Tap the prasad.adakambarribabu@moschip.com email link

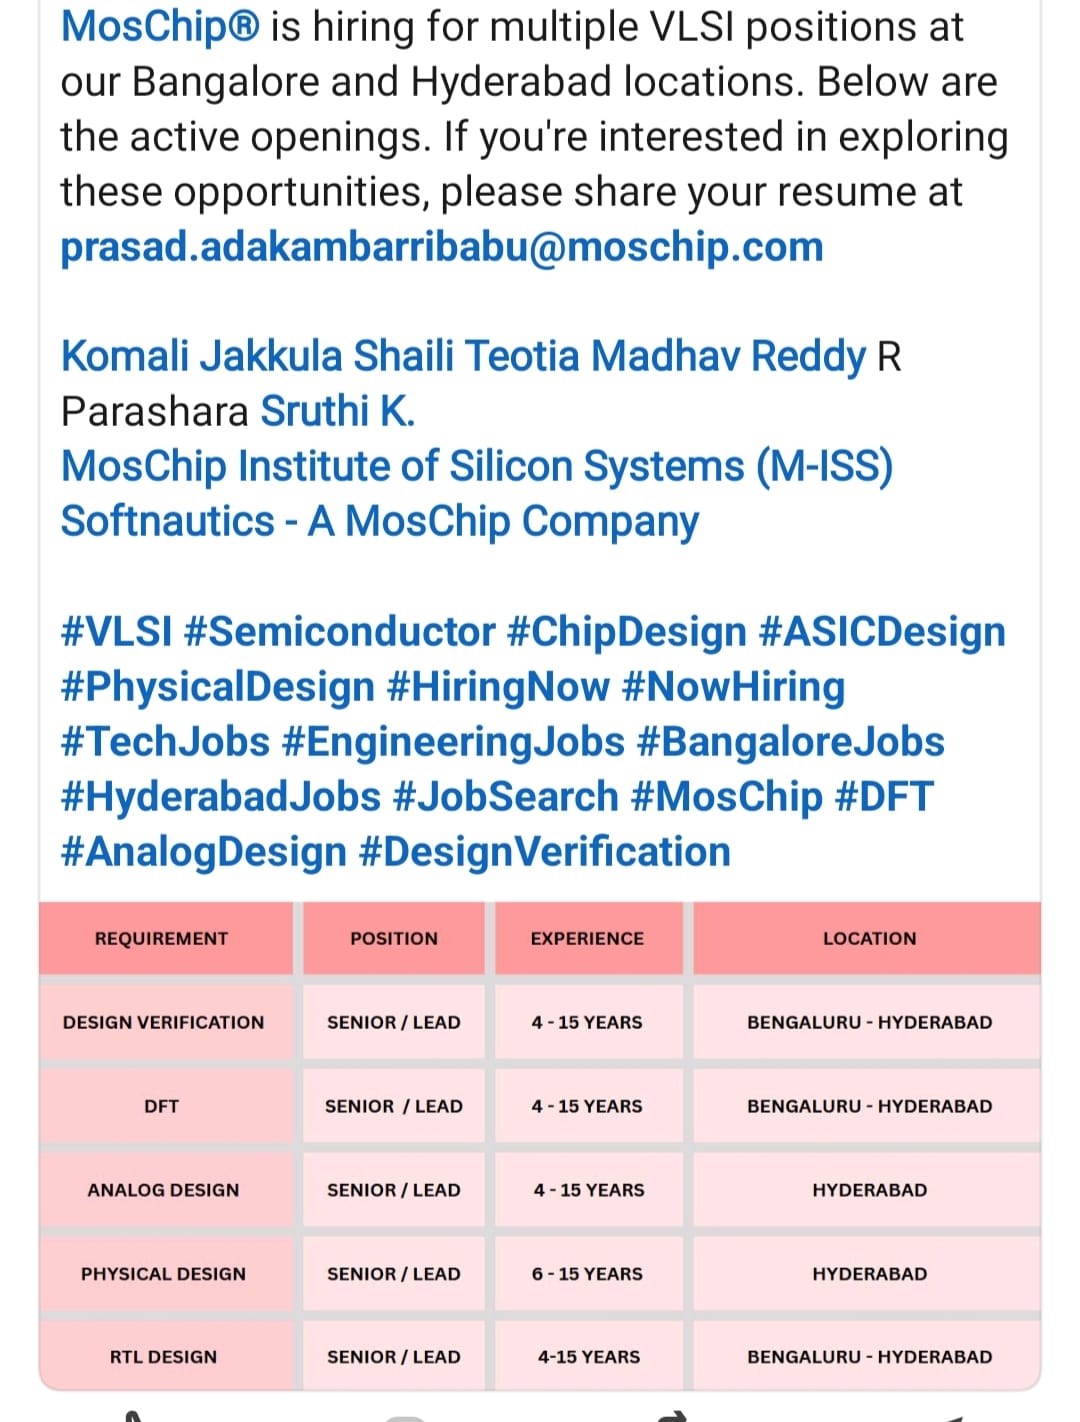pyautogui.click(x=442, y=247)
